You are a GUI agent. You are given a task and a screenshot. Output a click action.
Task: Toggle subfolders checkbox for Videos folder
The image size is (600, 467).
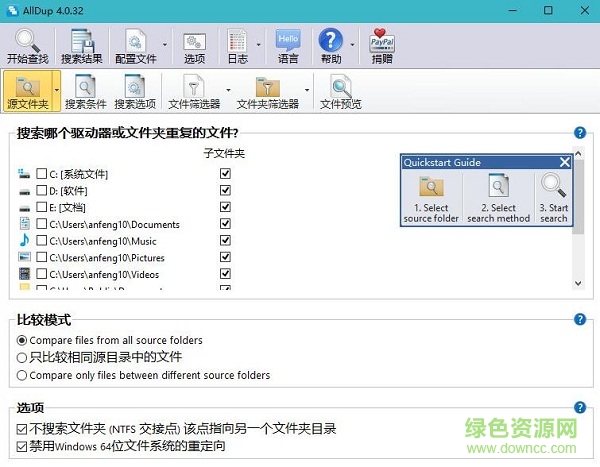pos(225,274)
